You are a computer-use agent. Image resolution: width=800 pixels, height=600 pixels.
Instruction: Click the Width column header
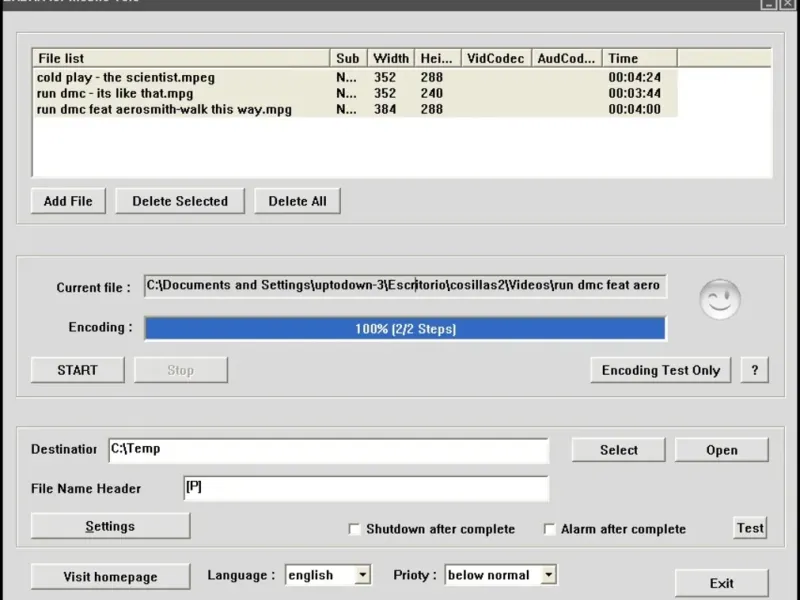[391, 58]
